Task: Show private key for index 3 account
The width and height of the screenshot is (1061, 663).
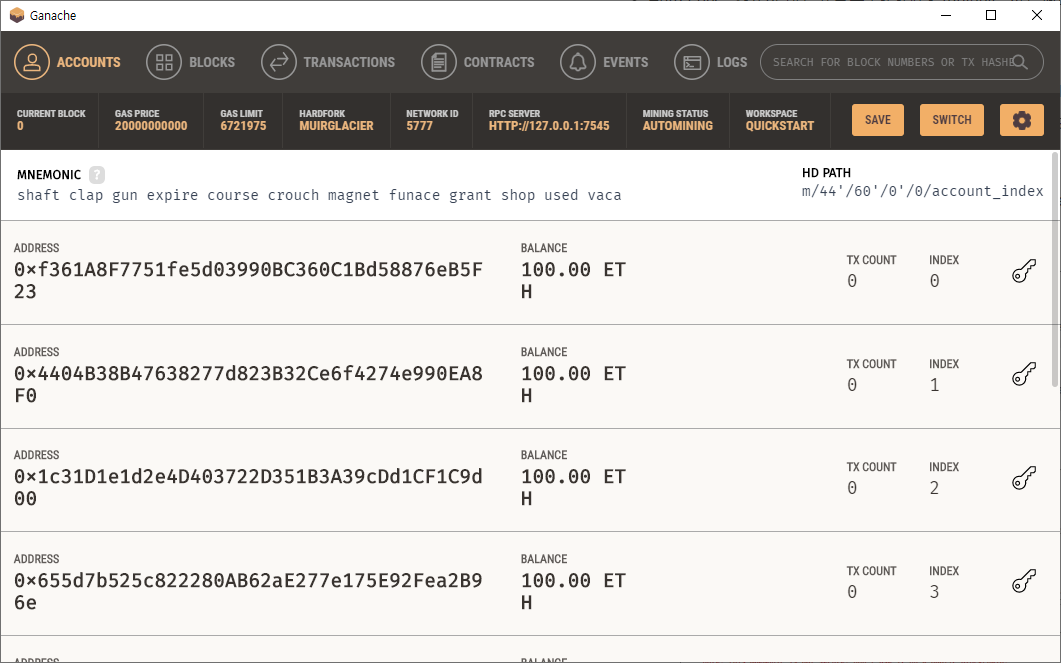Action: pyautogui.click(x=1024, y=581)
